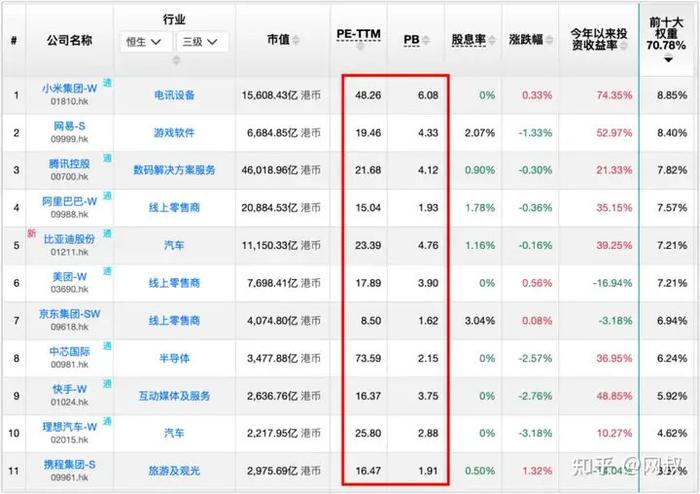Open 线上零售商 industry for 京东集团-SW row
700x494 pixels.
pos(175,320)
